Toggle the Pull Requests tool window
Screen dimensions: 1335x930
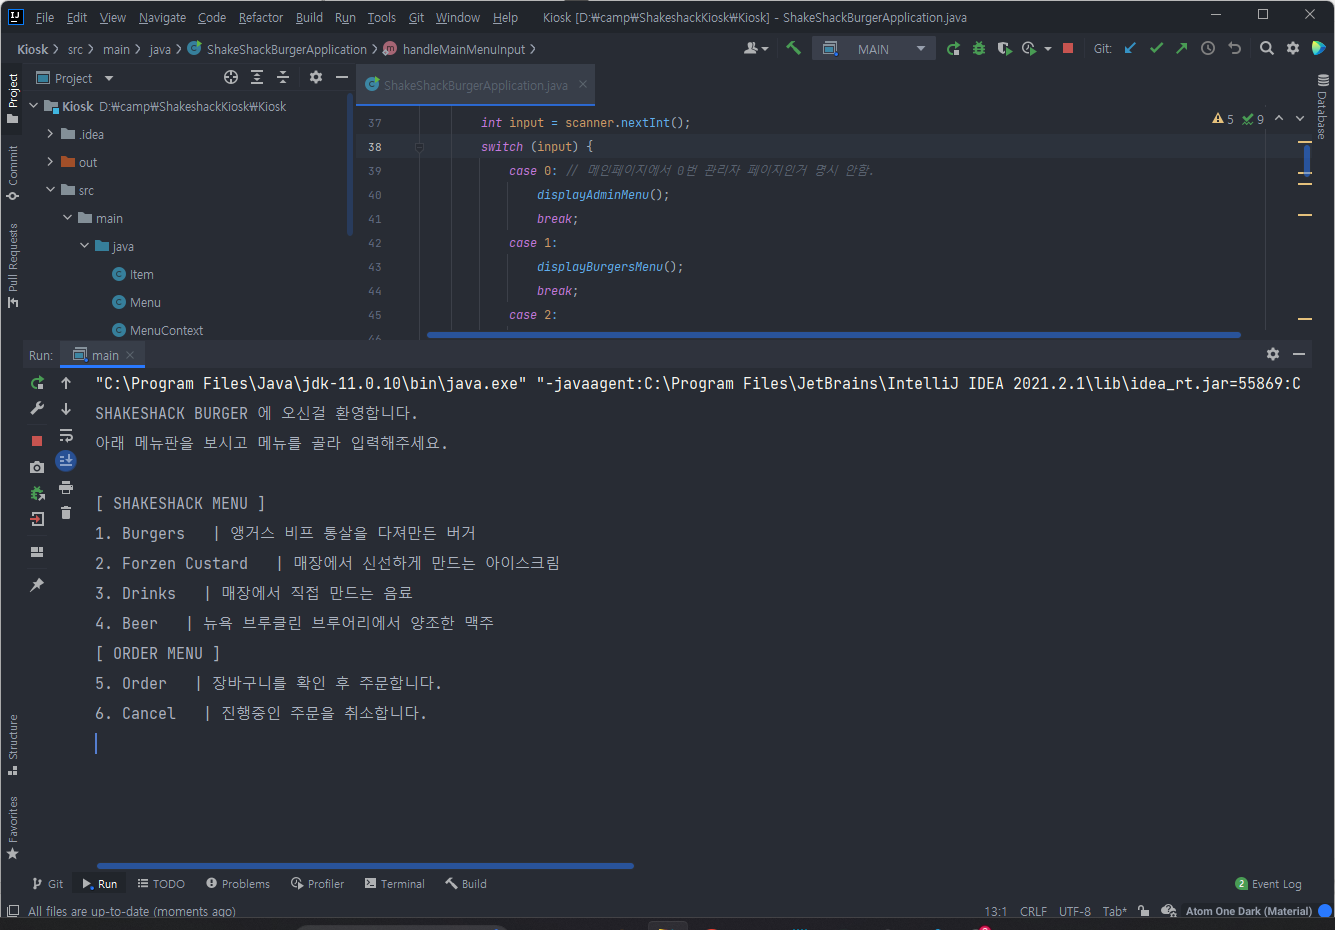pos(13,265)
